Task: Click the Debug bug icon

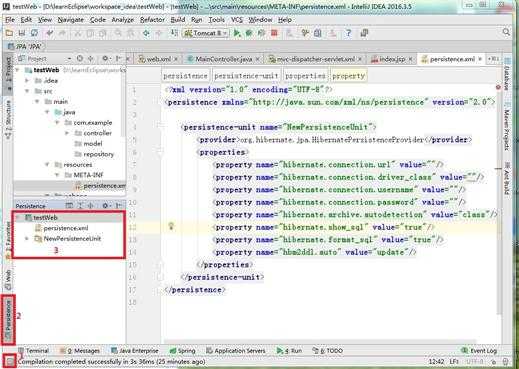Action: pyautogui.click(x=249, y=33)
